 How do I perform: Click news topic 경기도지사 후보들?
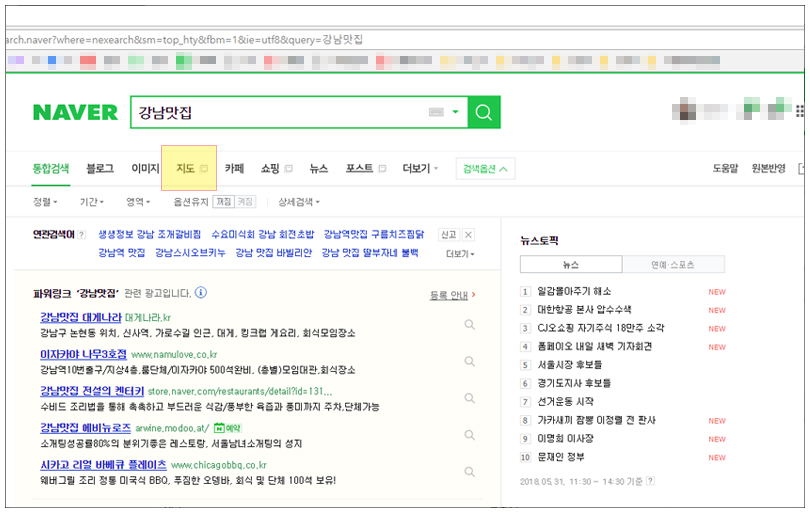(574, 383)
